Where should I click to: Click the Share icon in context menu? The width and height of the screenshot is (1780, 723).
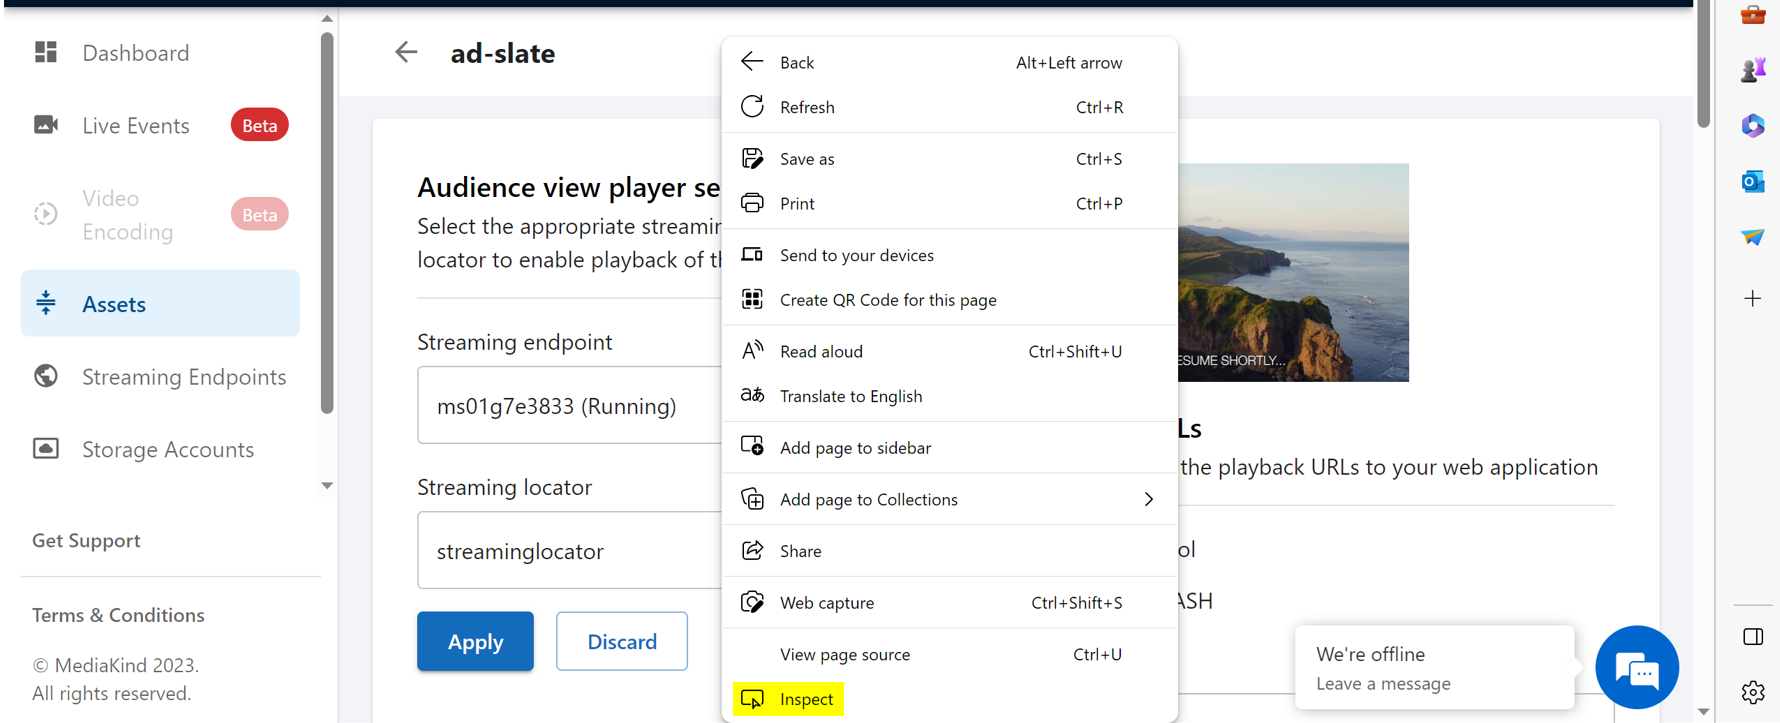[x=752, y=550]
